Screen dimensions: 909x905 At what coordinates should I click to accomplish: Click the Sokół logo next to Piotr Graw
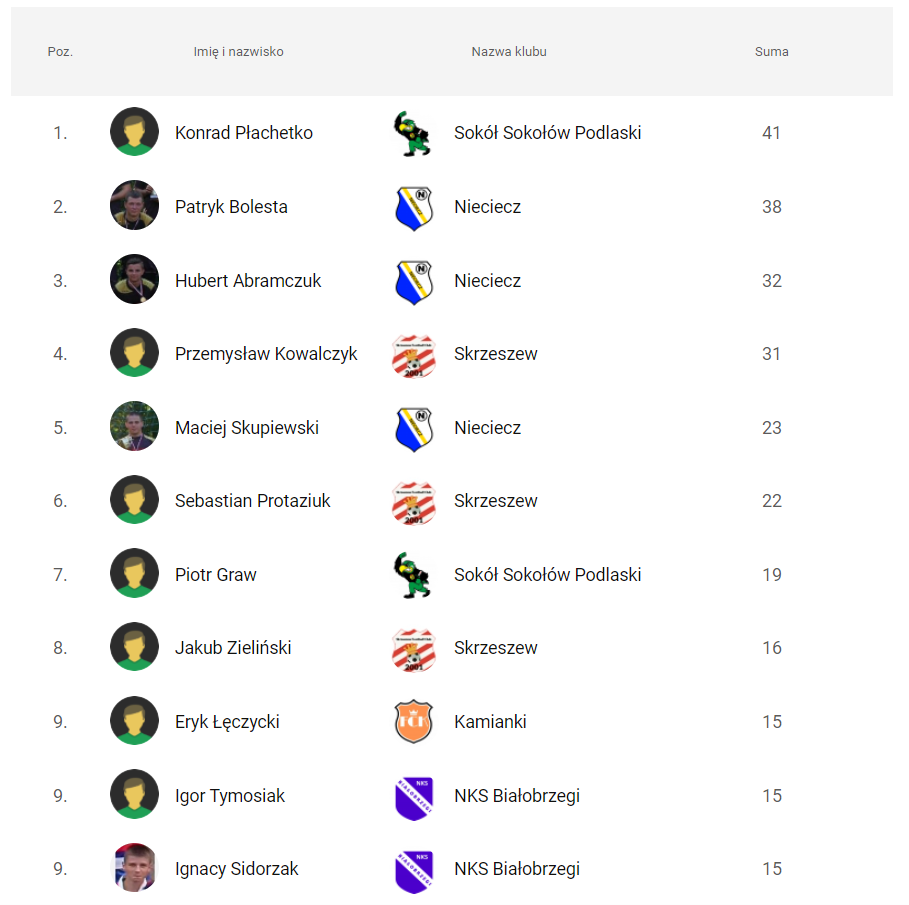click(x=413, y=575)
